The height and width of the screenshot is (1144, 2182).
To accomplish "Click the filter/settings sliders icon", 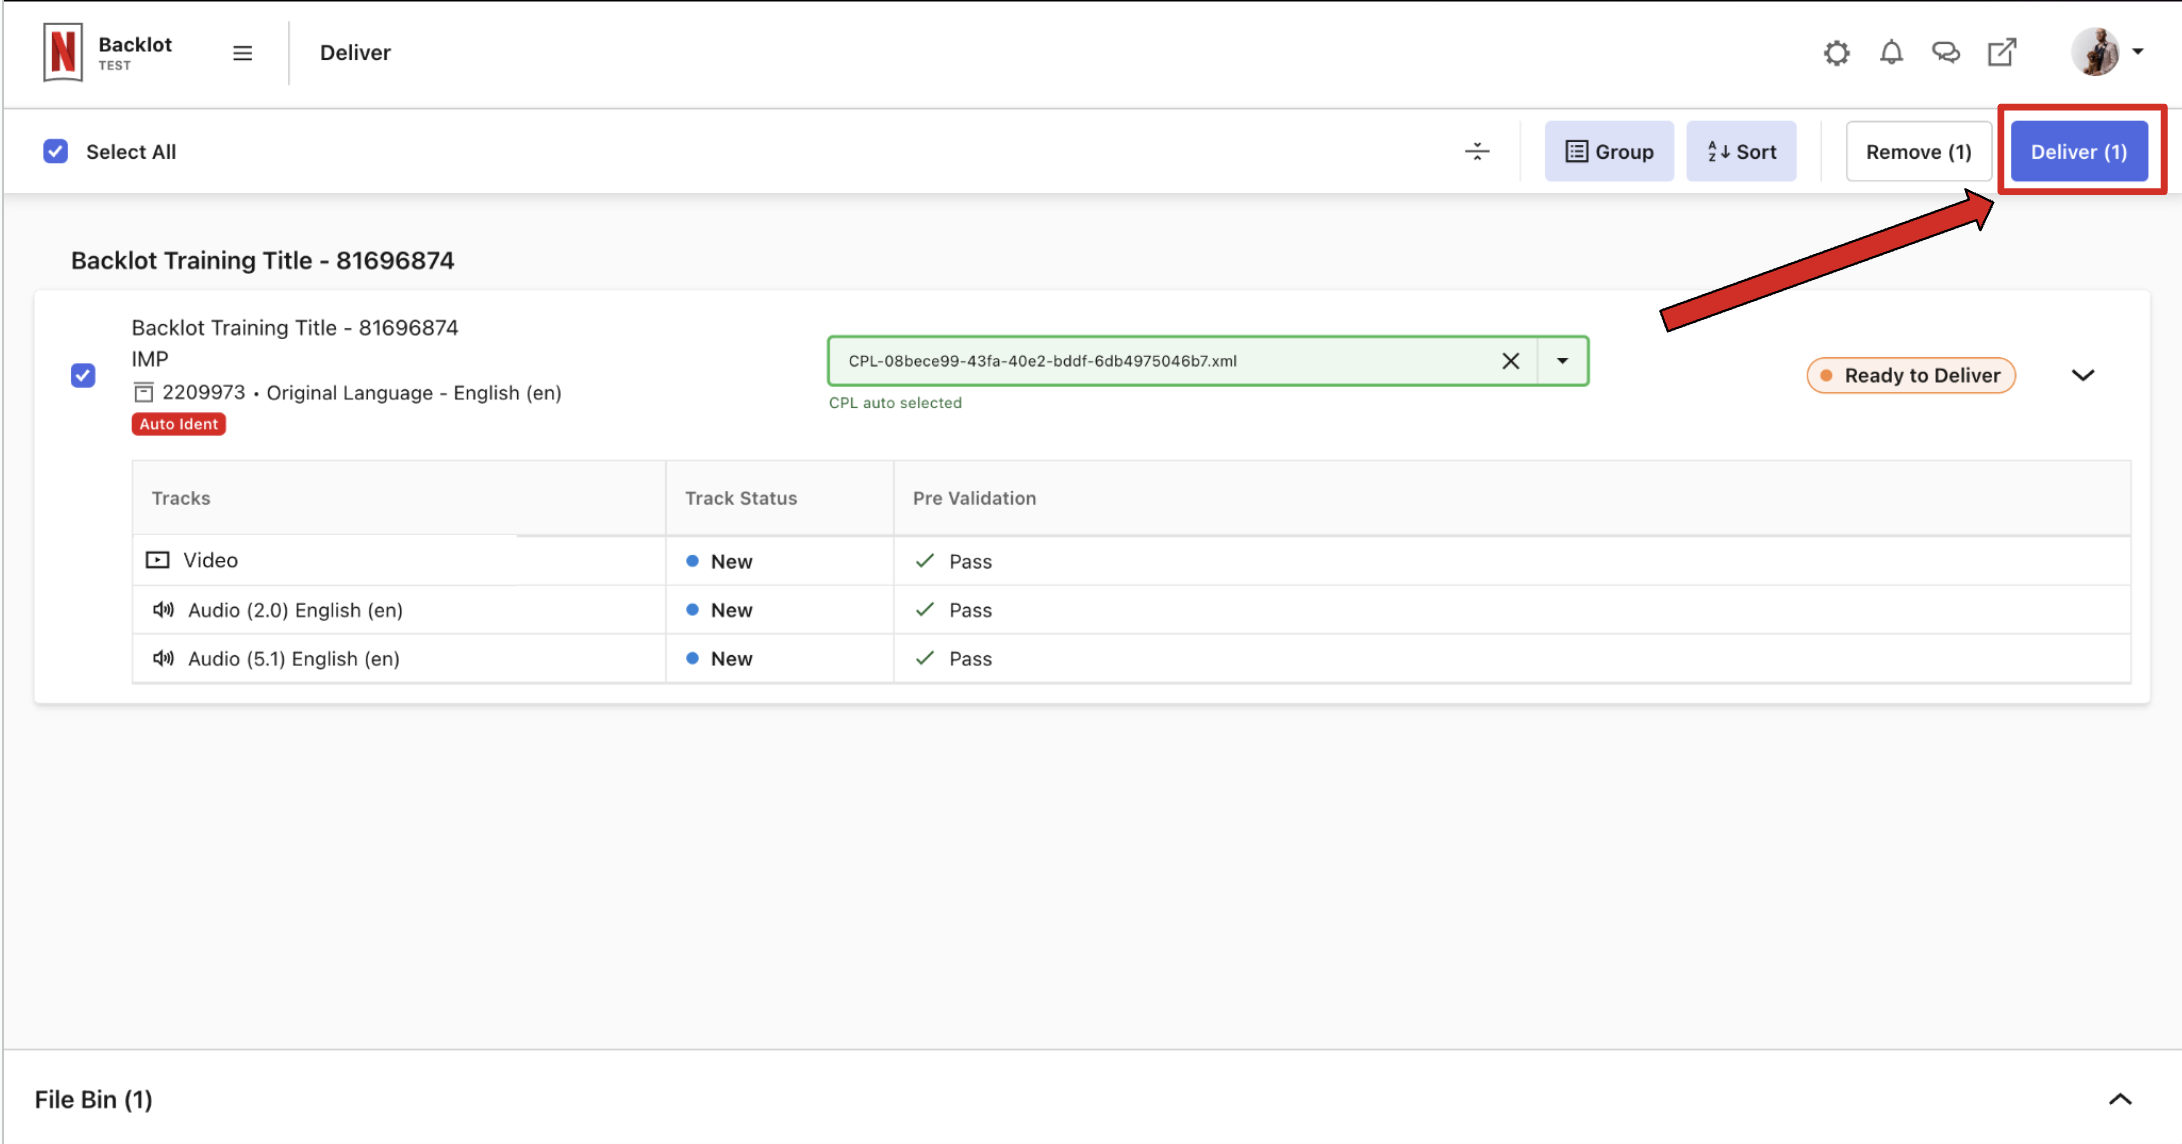I will [1476, 151].
